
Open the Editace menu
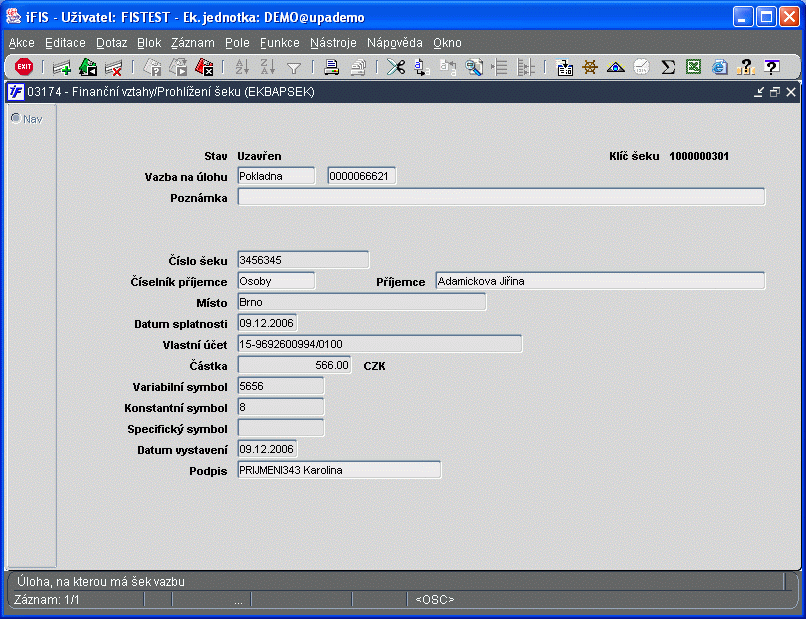[x=65, y=43]
